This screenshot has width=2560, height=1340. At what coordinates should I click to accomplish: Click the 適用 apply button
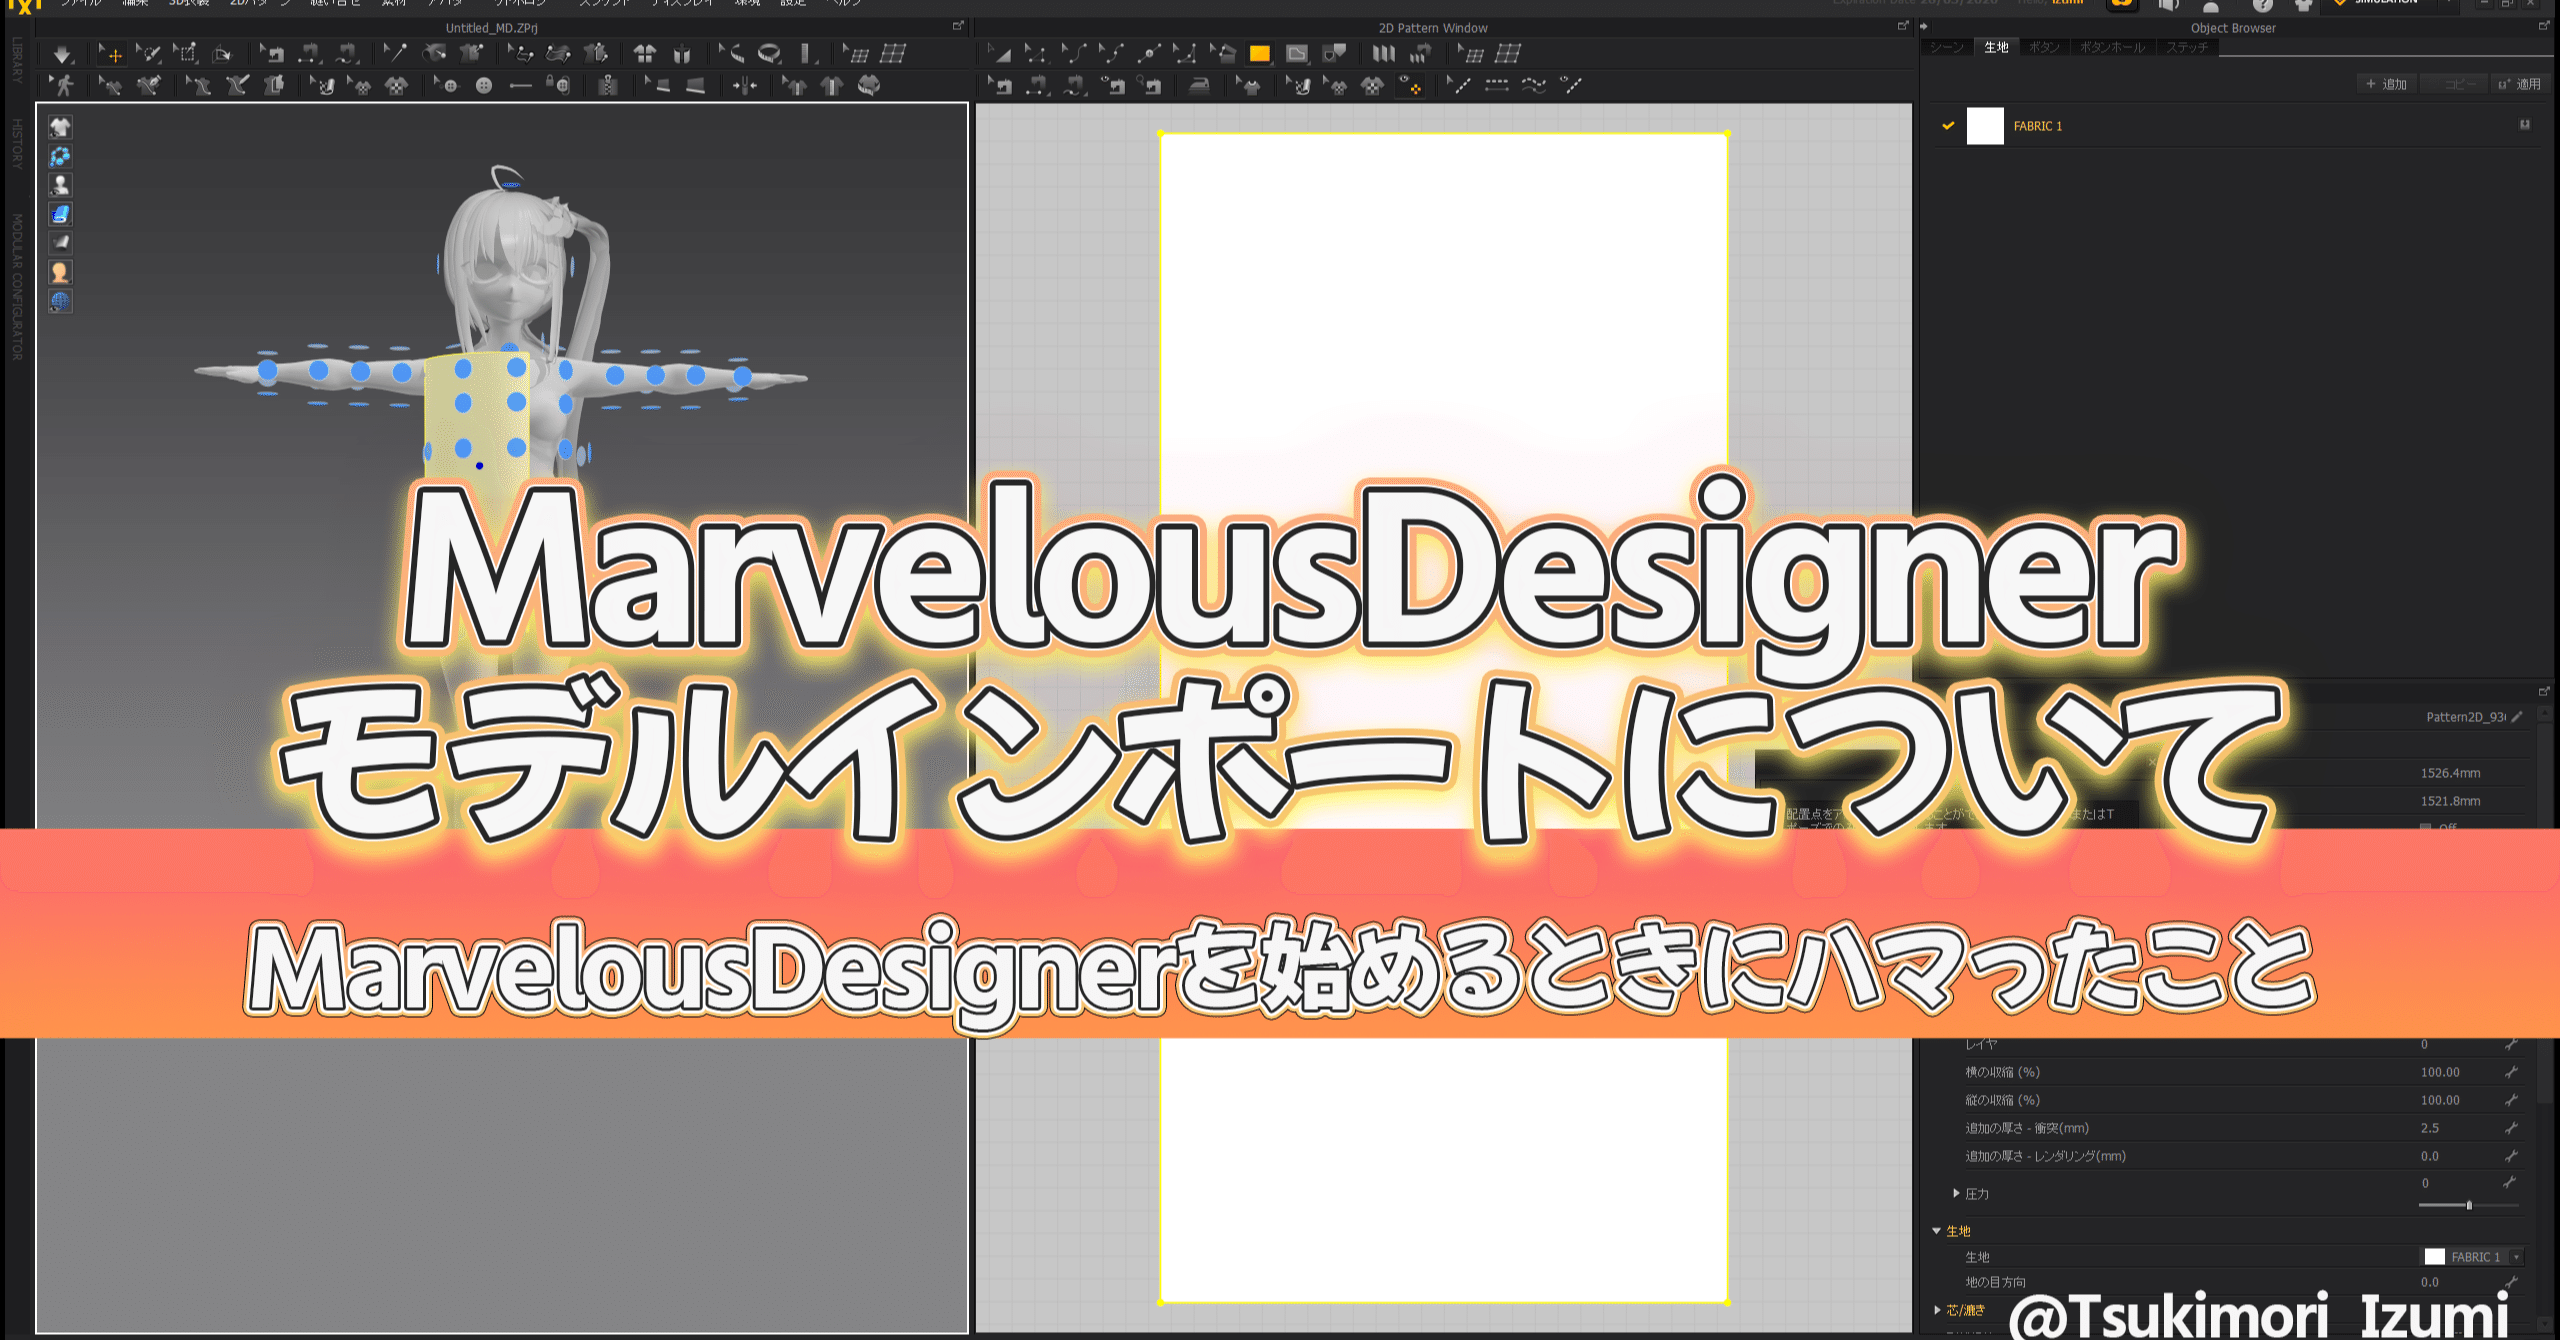(2519, 84)
